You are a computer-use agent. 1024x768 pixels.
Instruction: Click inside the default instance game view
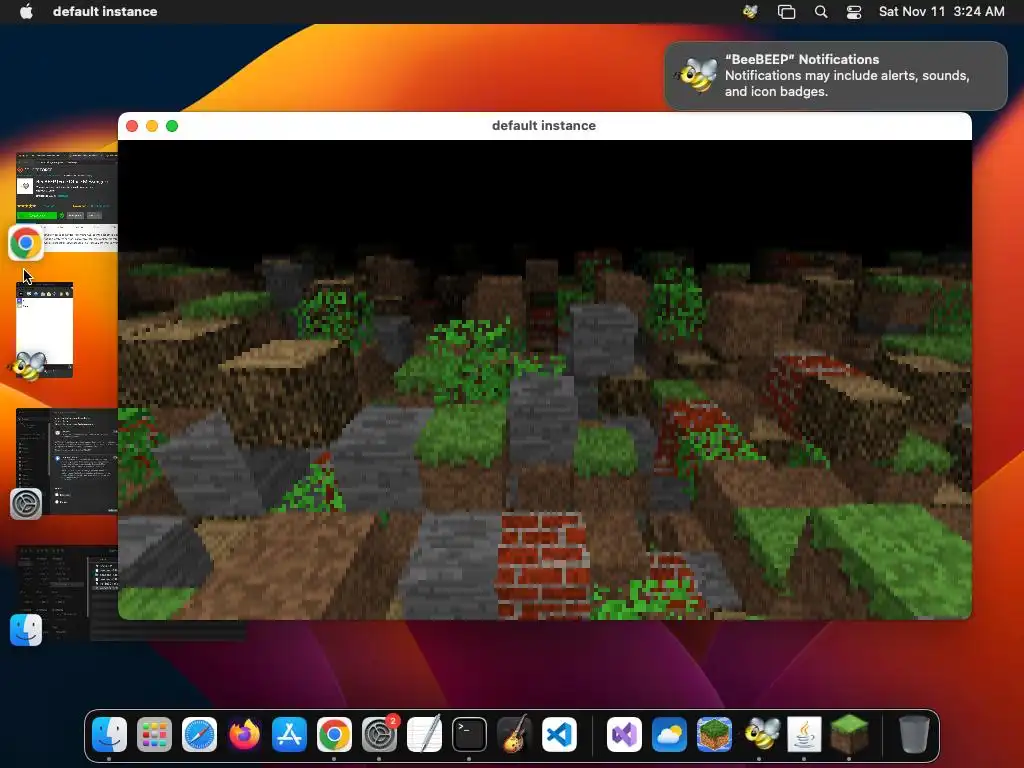(x=545, y=379)
